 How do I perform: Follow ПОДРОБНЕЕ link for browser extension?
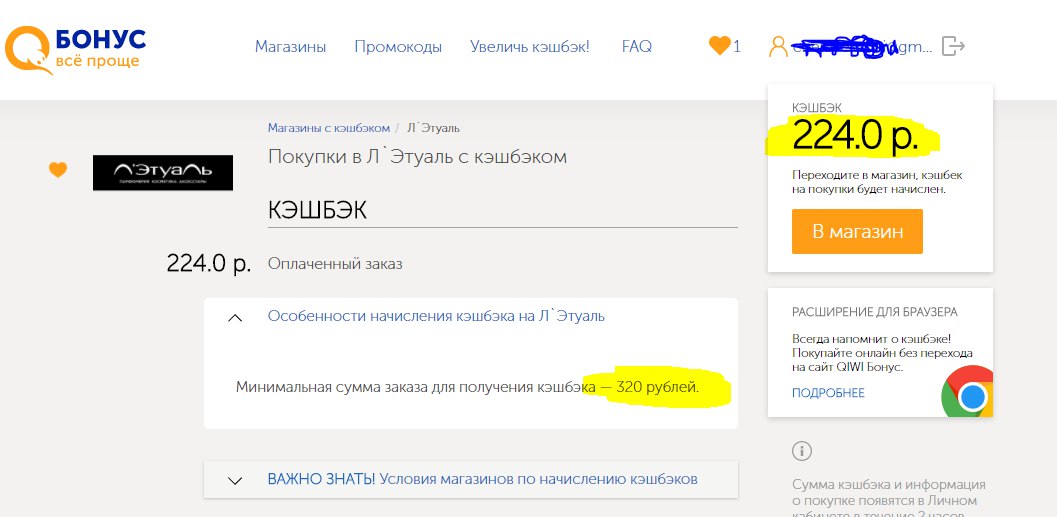pyautogui.click(x=828, y=393)
